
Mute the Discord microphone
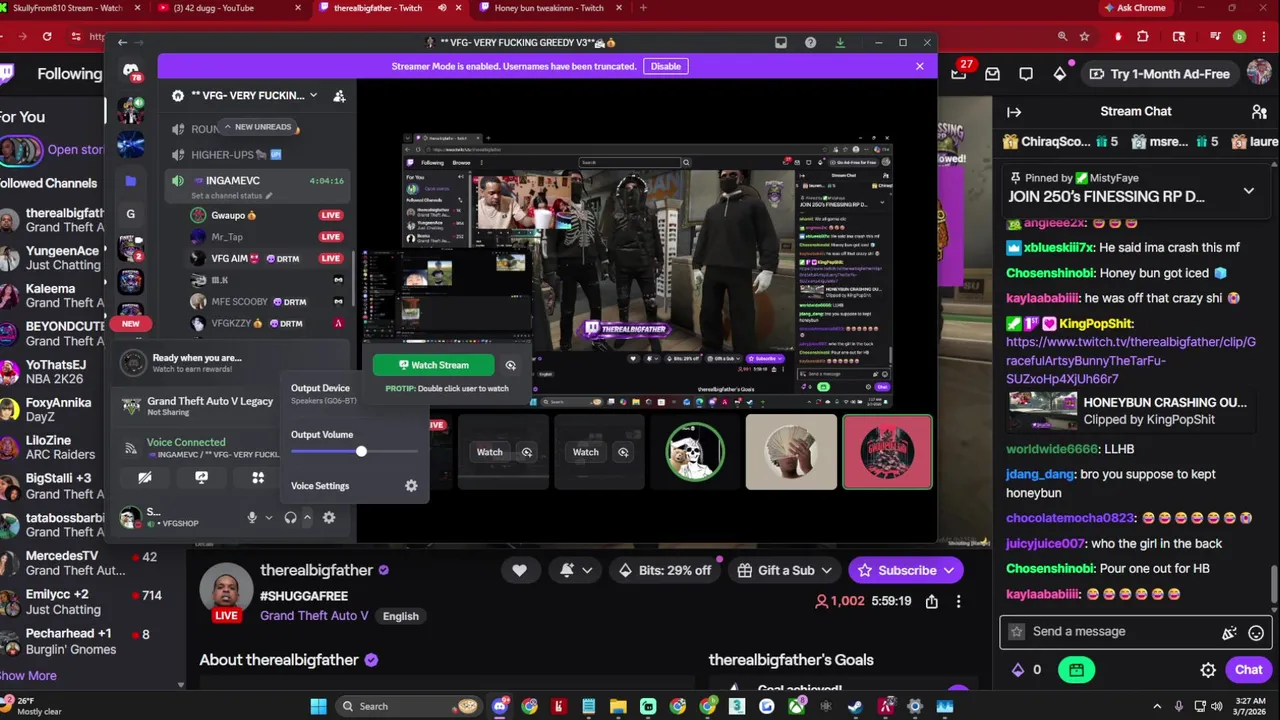pos(252,517)
